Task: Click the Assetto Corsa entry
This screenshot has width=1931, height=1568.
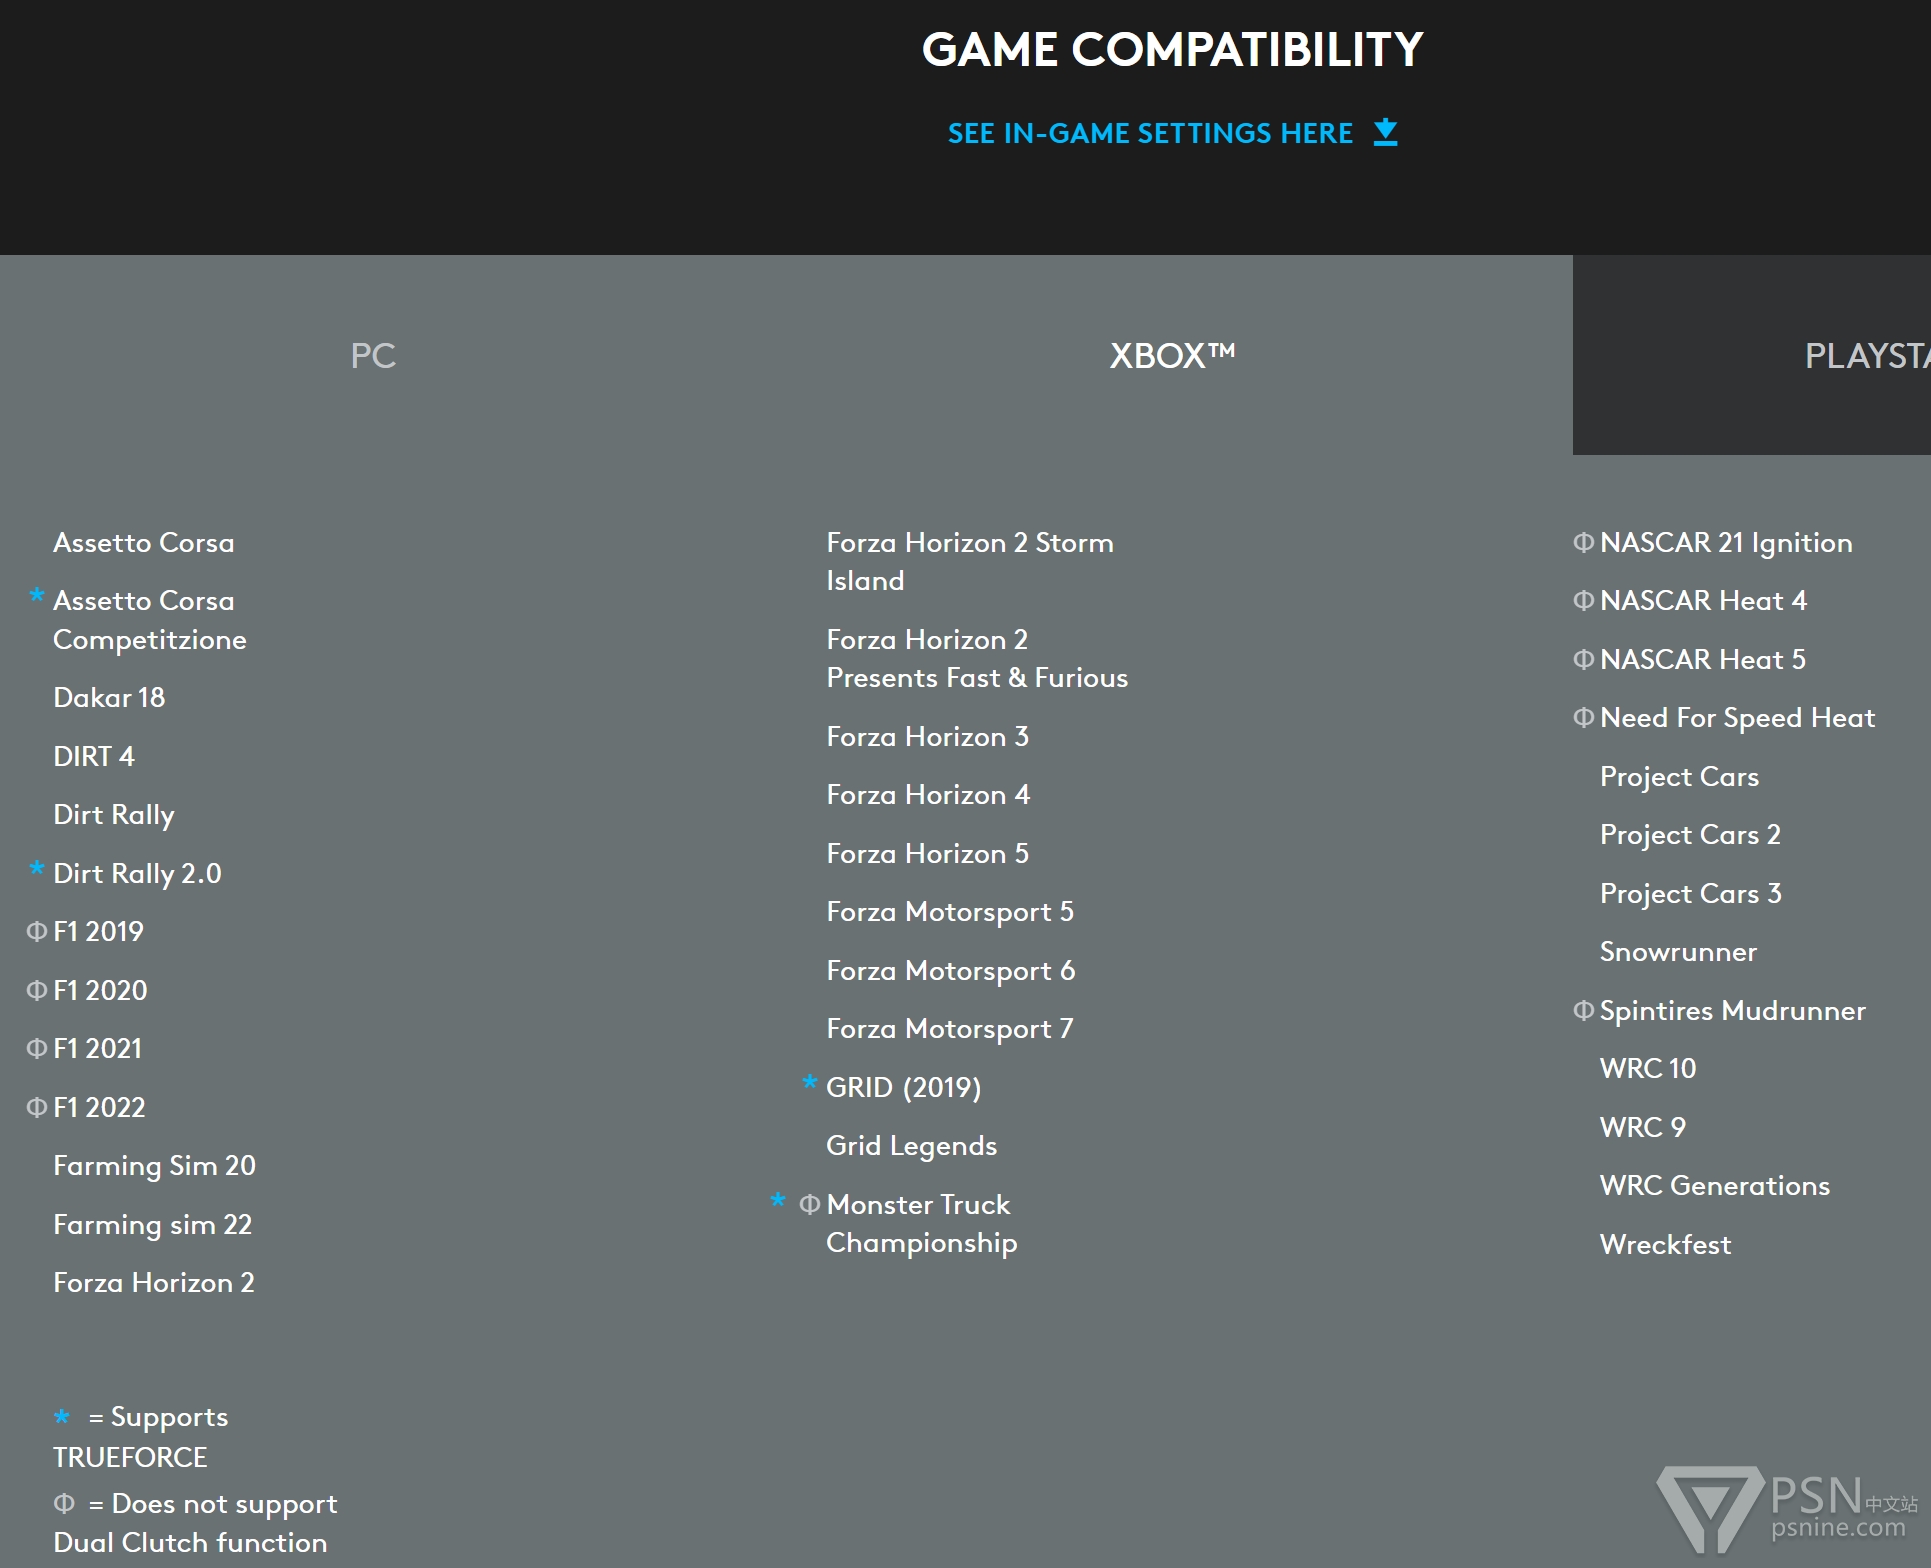Action: pos(143,543)
